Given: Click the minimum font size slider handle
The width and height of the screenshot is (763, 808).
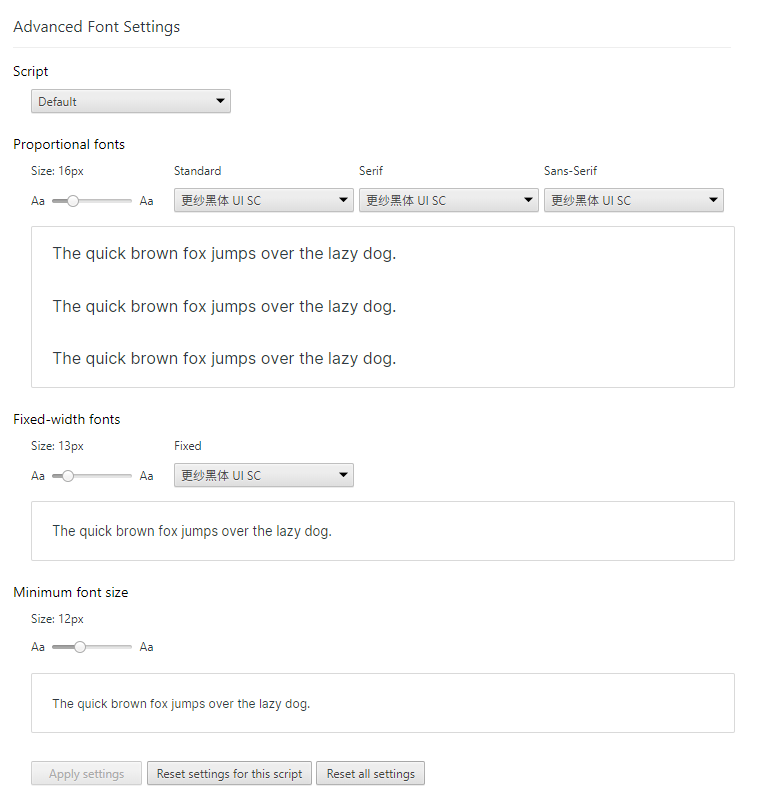Looking at the screenshot, I should (80, 647).
